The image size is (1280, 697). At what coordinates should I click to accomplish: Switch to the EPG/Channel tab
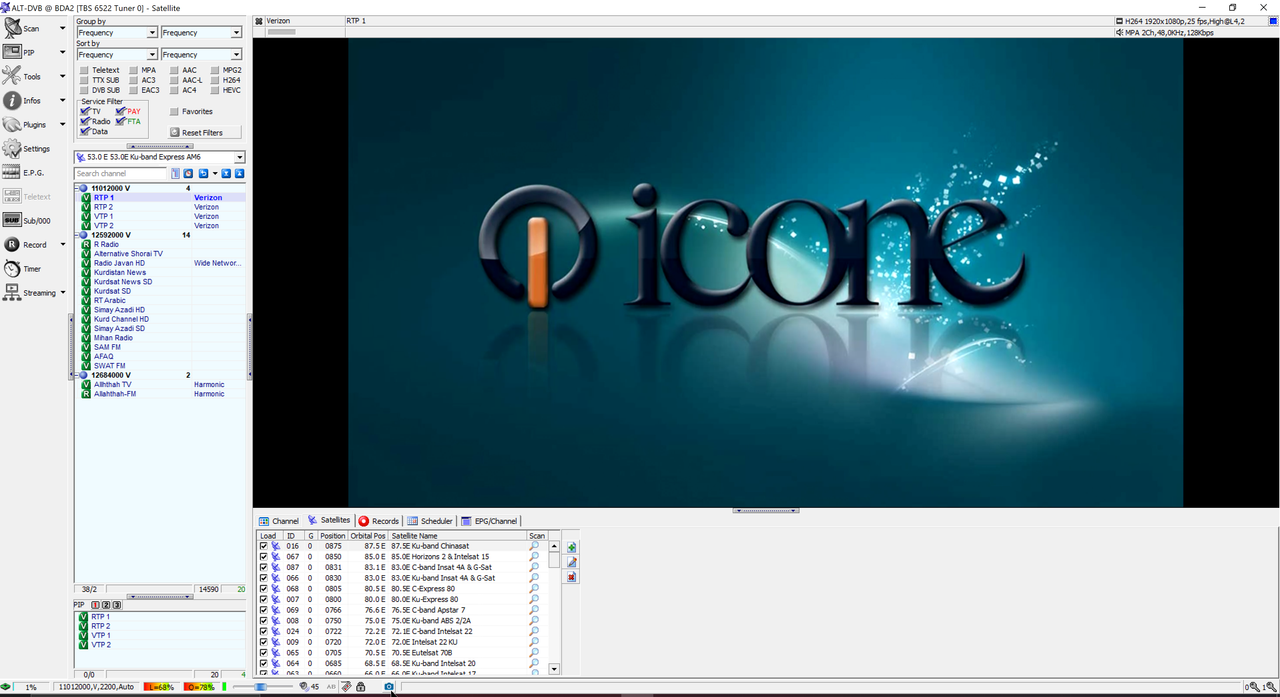tap(490, 521)
